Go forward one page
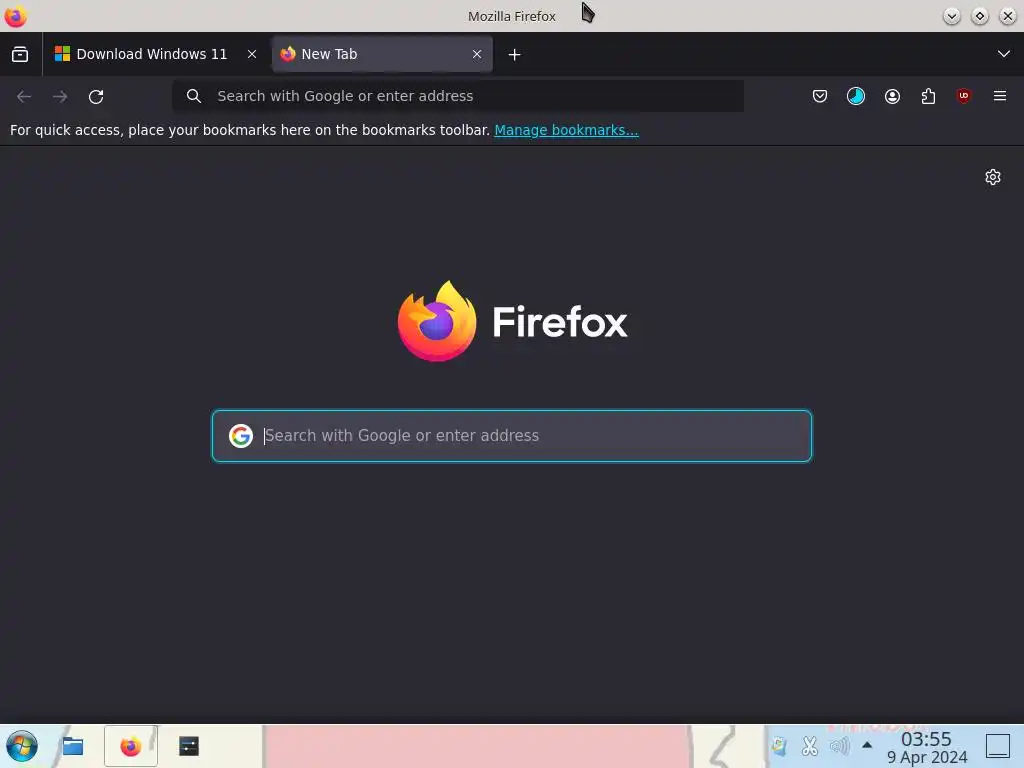1024x768 pixels. click(60, 97)
